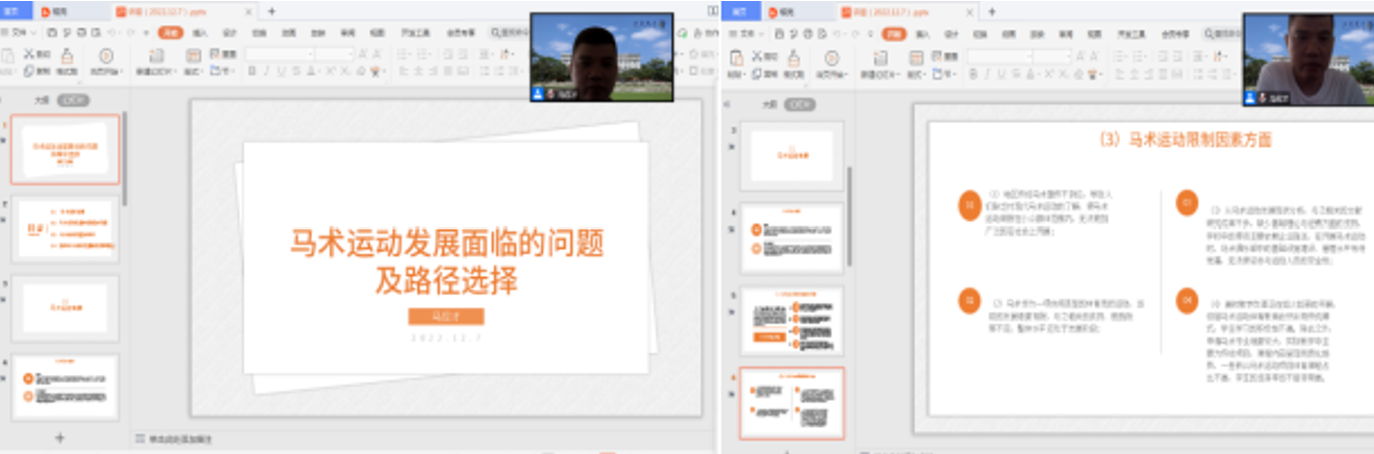Select the active Home ribbon tab in left window

coord(171,33)
